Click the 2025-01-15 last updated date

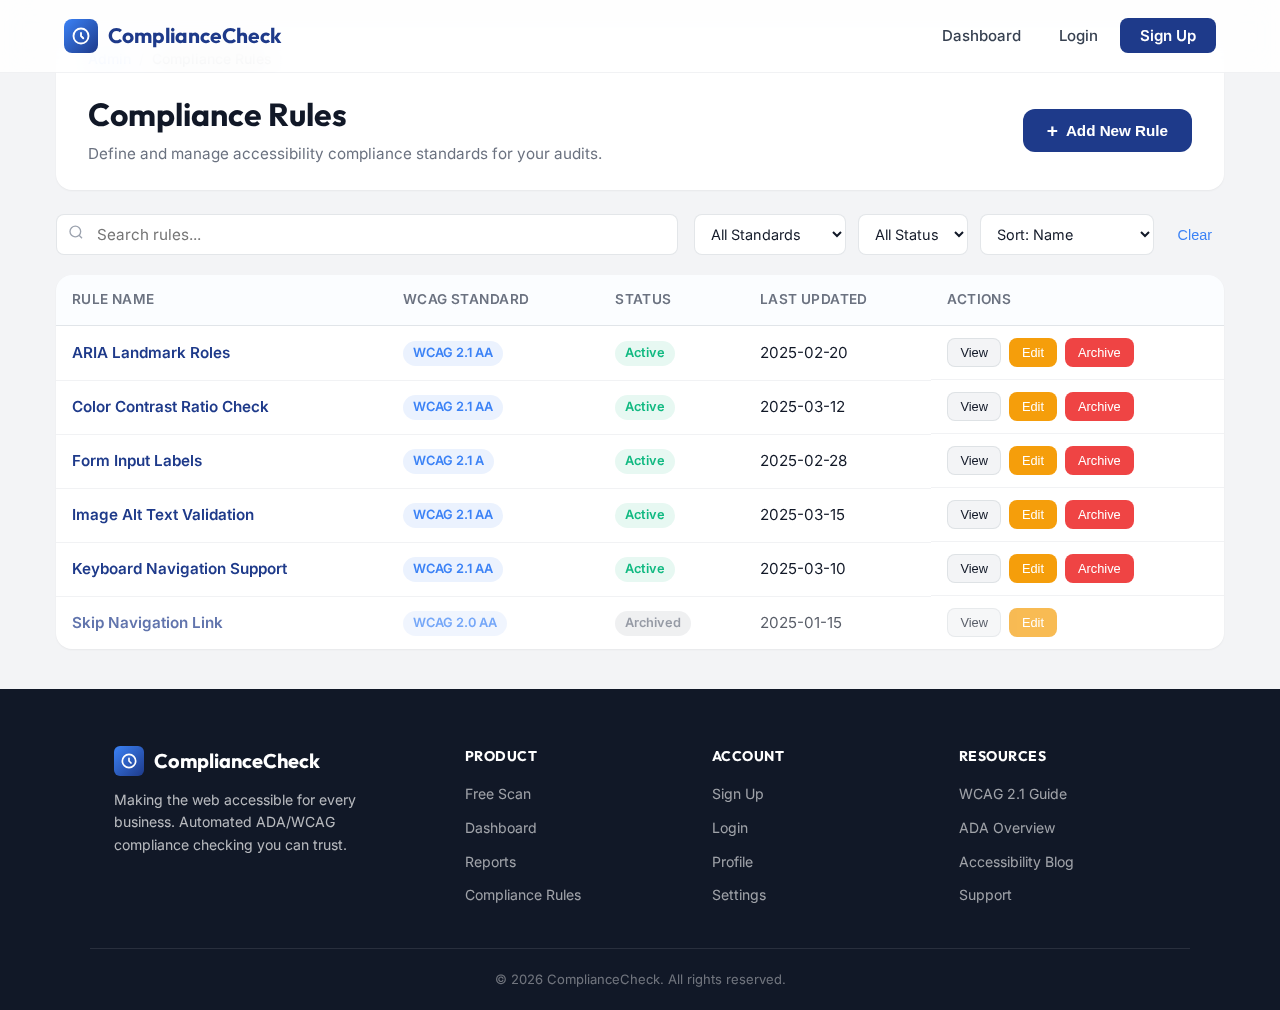pos(801,623)
